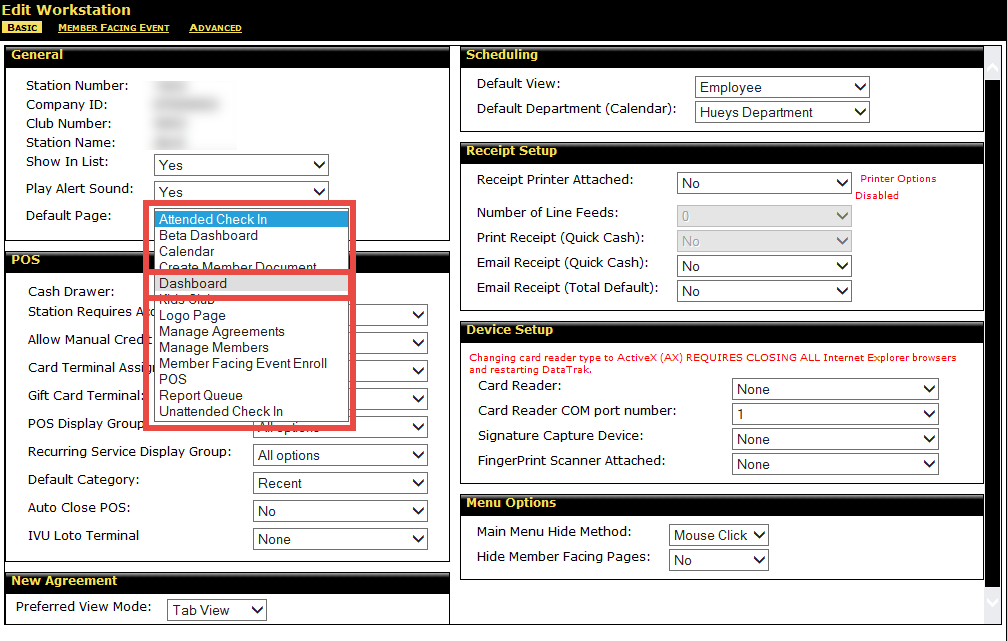Choose Dashboard from the Default Page list
This screenshot has height=641, width=1007.
(x=193, y=284)
